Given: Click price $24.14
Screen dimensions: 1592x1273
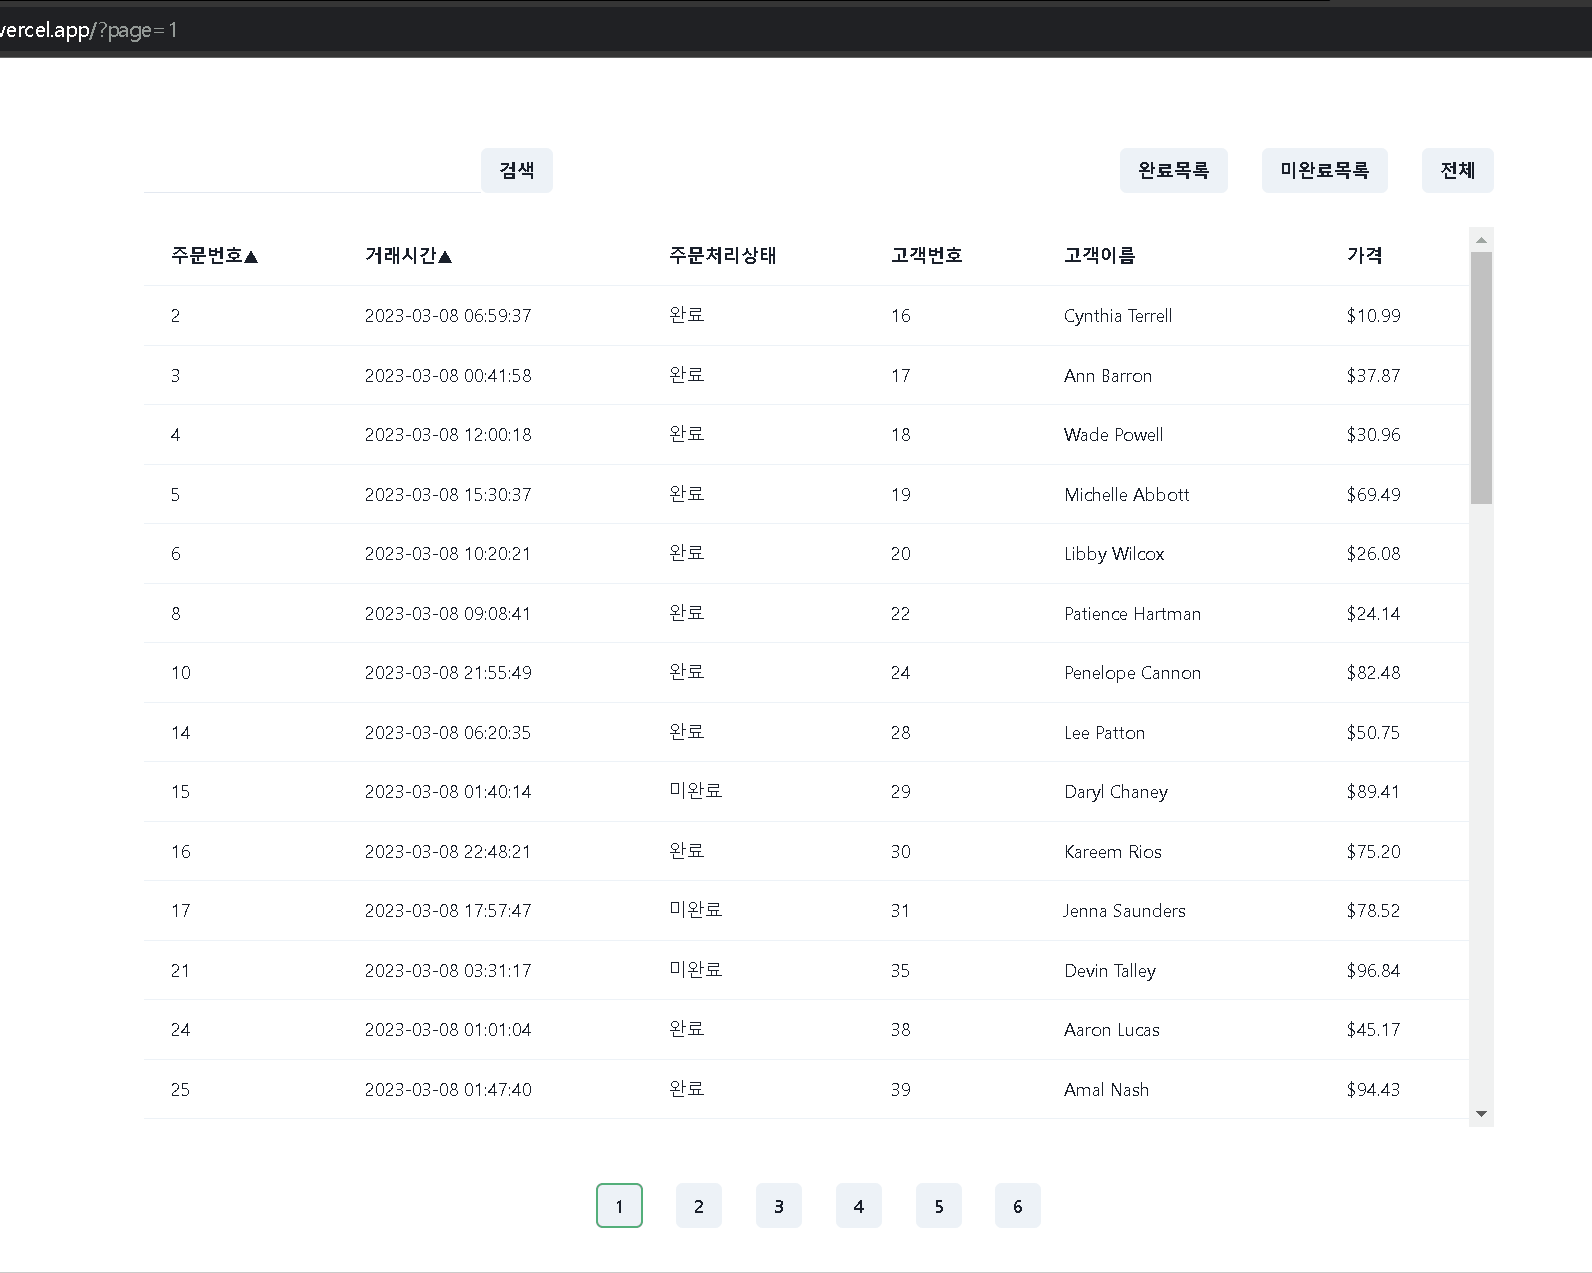Looking at the screenshot, I should point(1373,614).
